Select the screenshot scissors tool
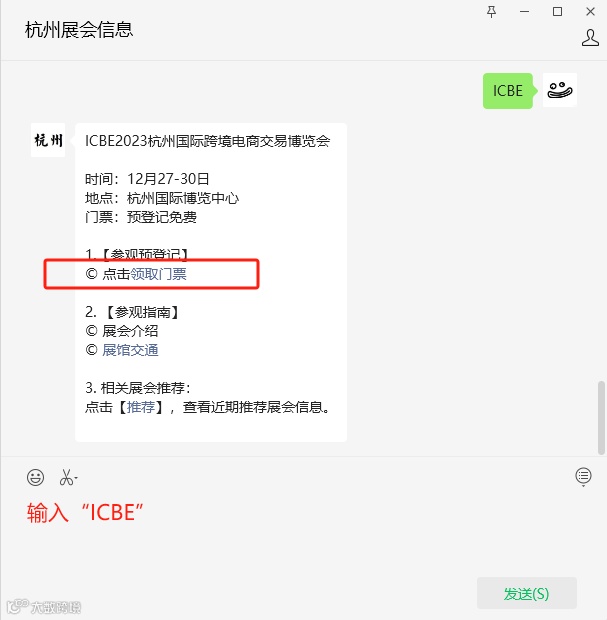607x620 pixels. [x=66, y=477]
